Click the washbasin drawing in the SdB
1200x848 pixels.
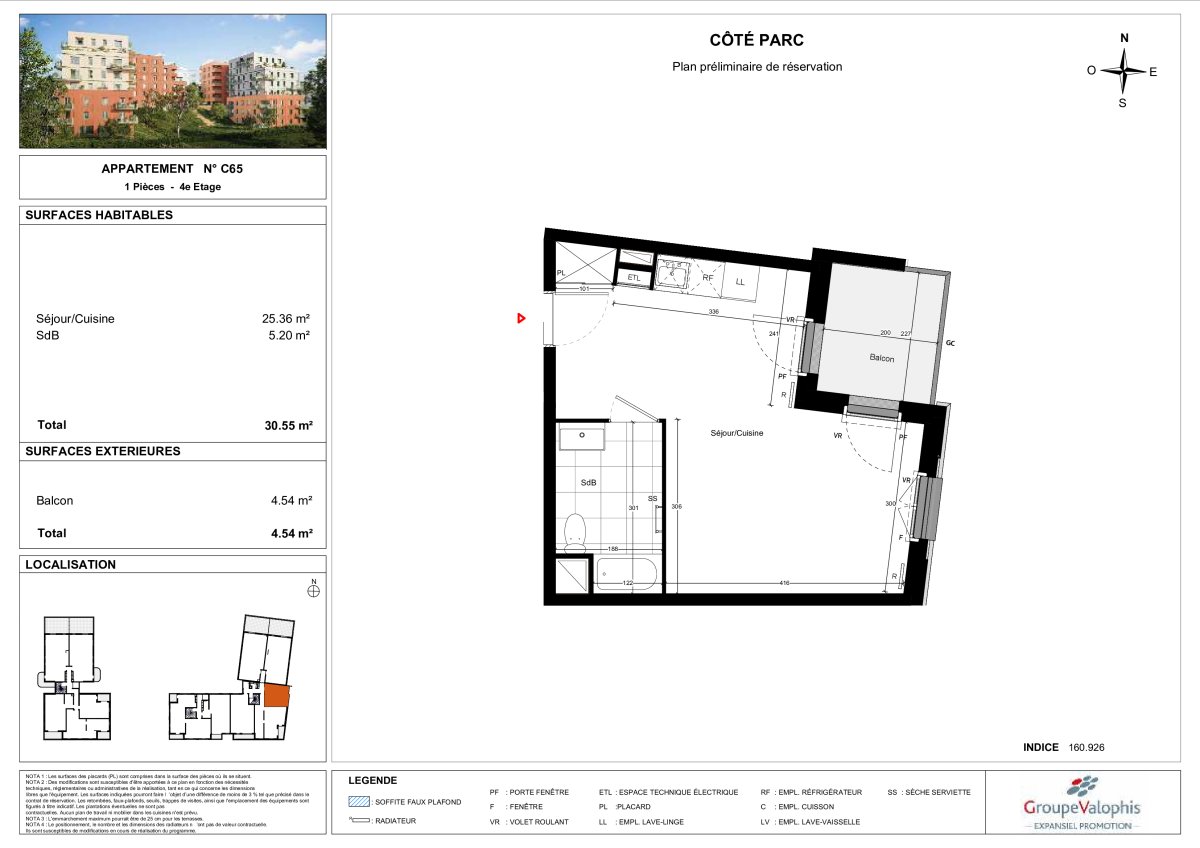[582, 438]
